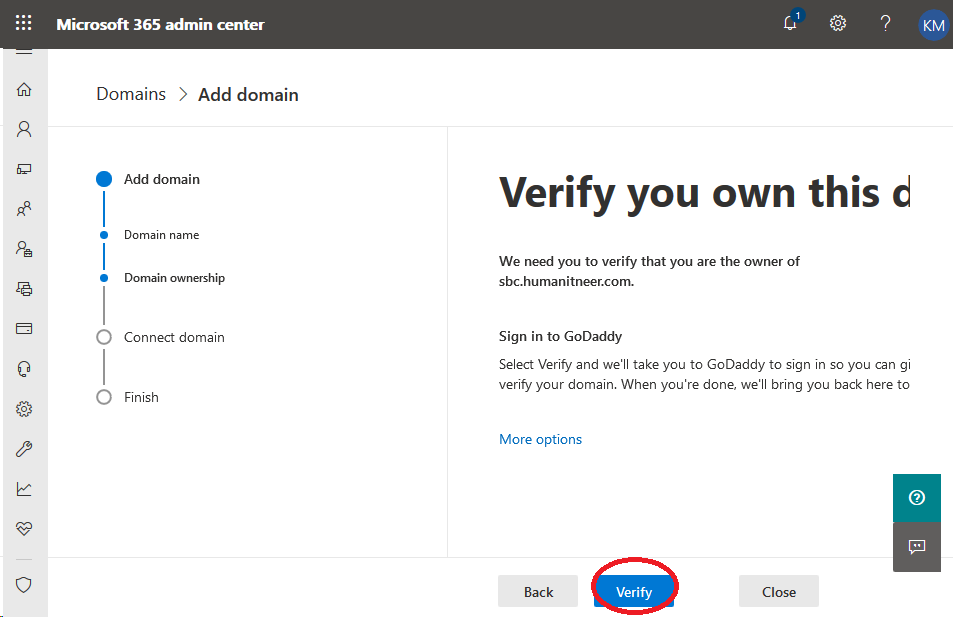Open Teams & groups sidebar icon
The height and width of the screenshot is (617, 953).
[24, 209]
